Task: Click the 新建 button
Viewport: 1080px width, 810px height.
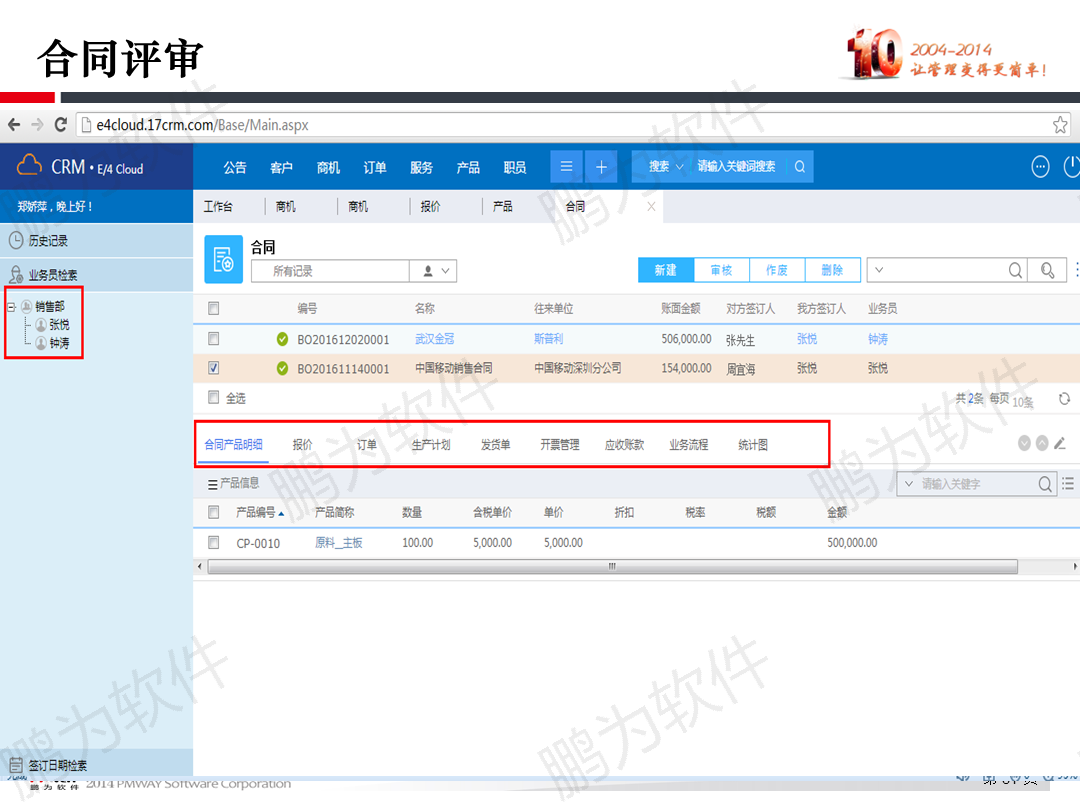Action: click(666, 270)
